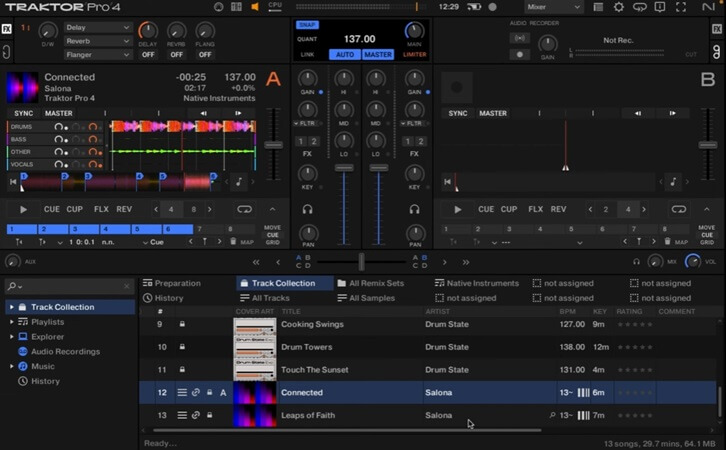Viewport: 726px width, 450px height.
Task: Select the All Samples favorite
Action: (x=366, y=298)
